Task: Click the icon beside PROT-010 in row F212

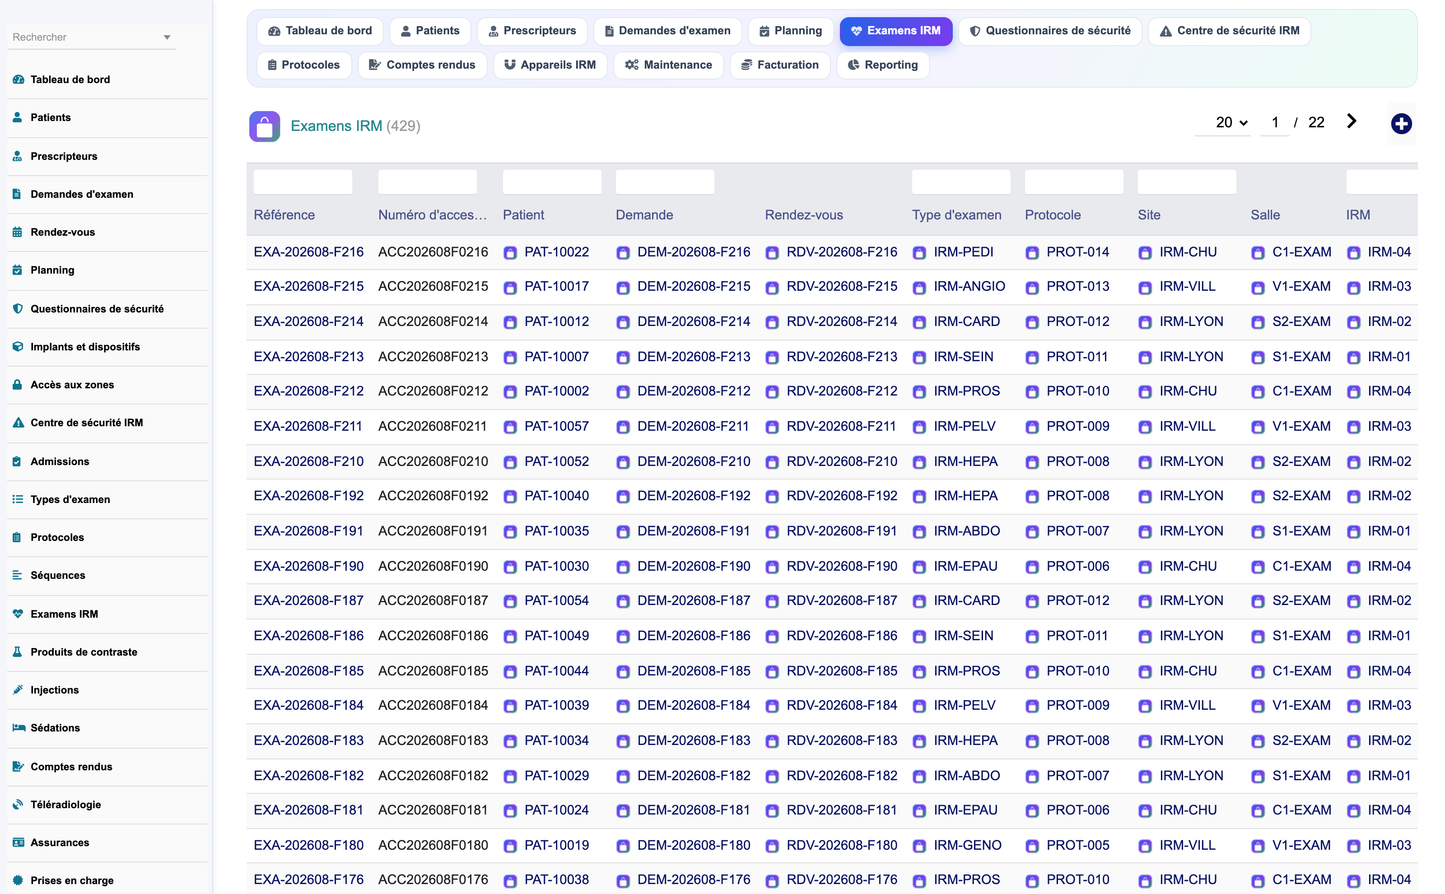Action: tap(1032, 392)
